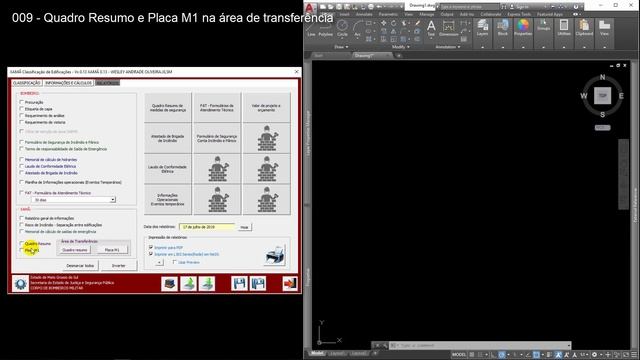Open the Manage ribbon tab
Image resolution: width=640 pixels, height=360 pixels.
click(427, 14)
